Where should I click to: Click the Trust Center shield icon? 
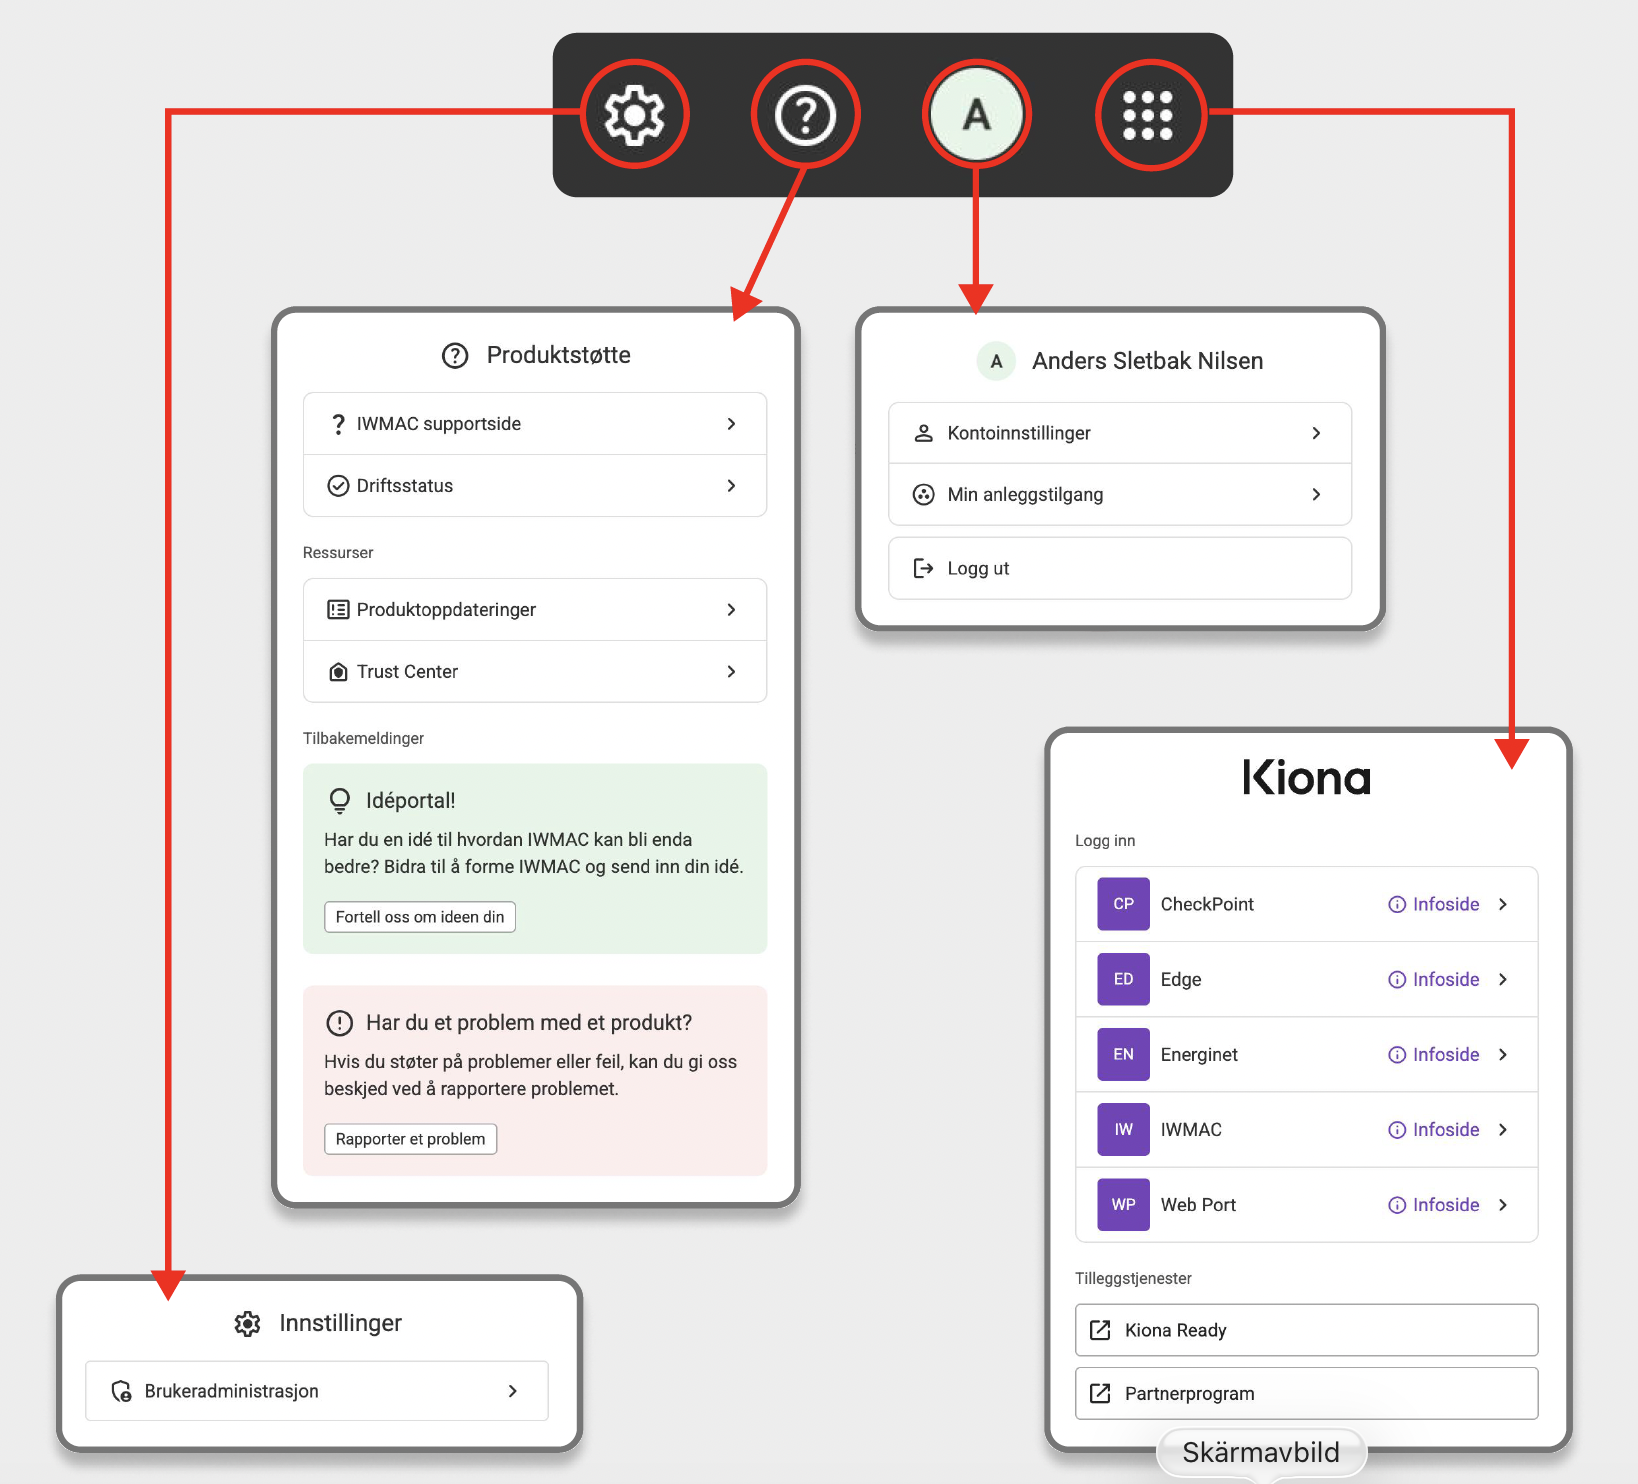tap(339, 672)
